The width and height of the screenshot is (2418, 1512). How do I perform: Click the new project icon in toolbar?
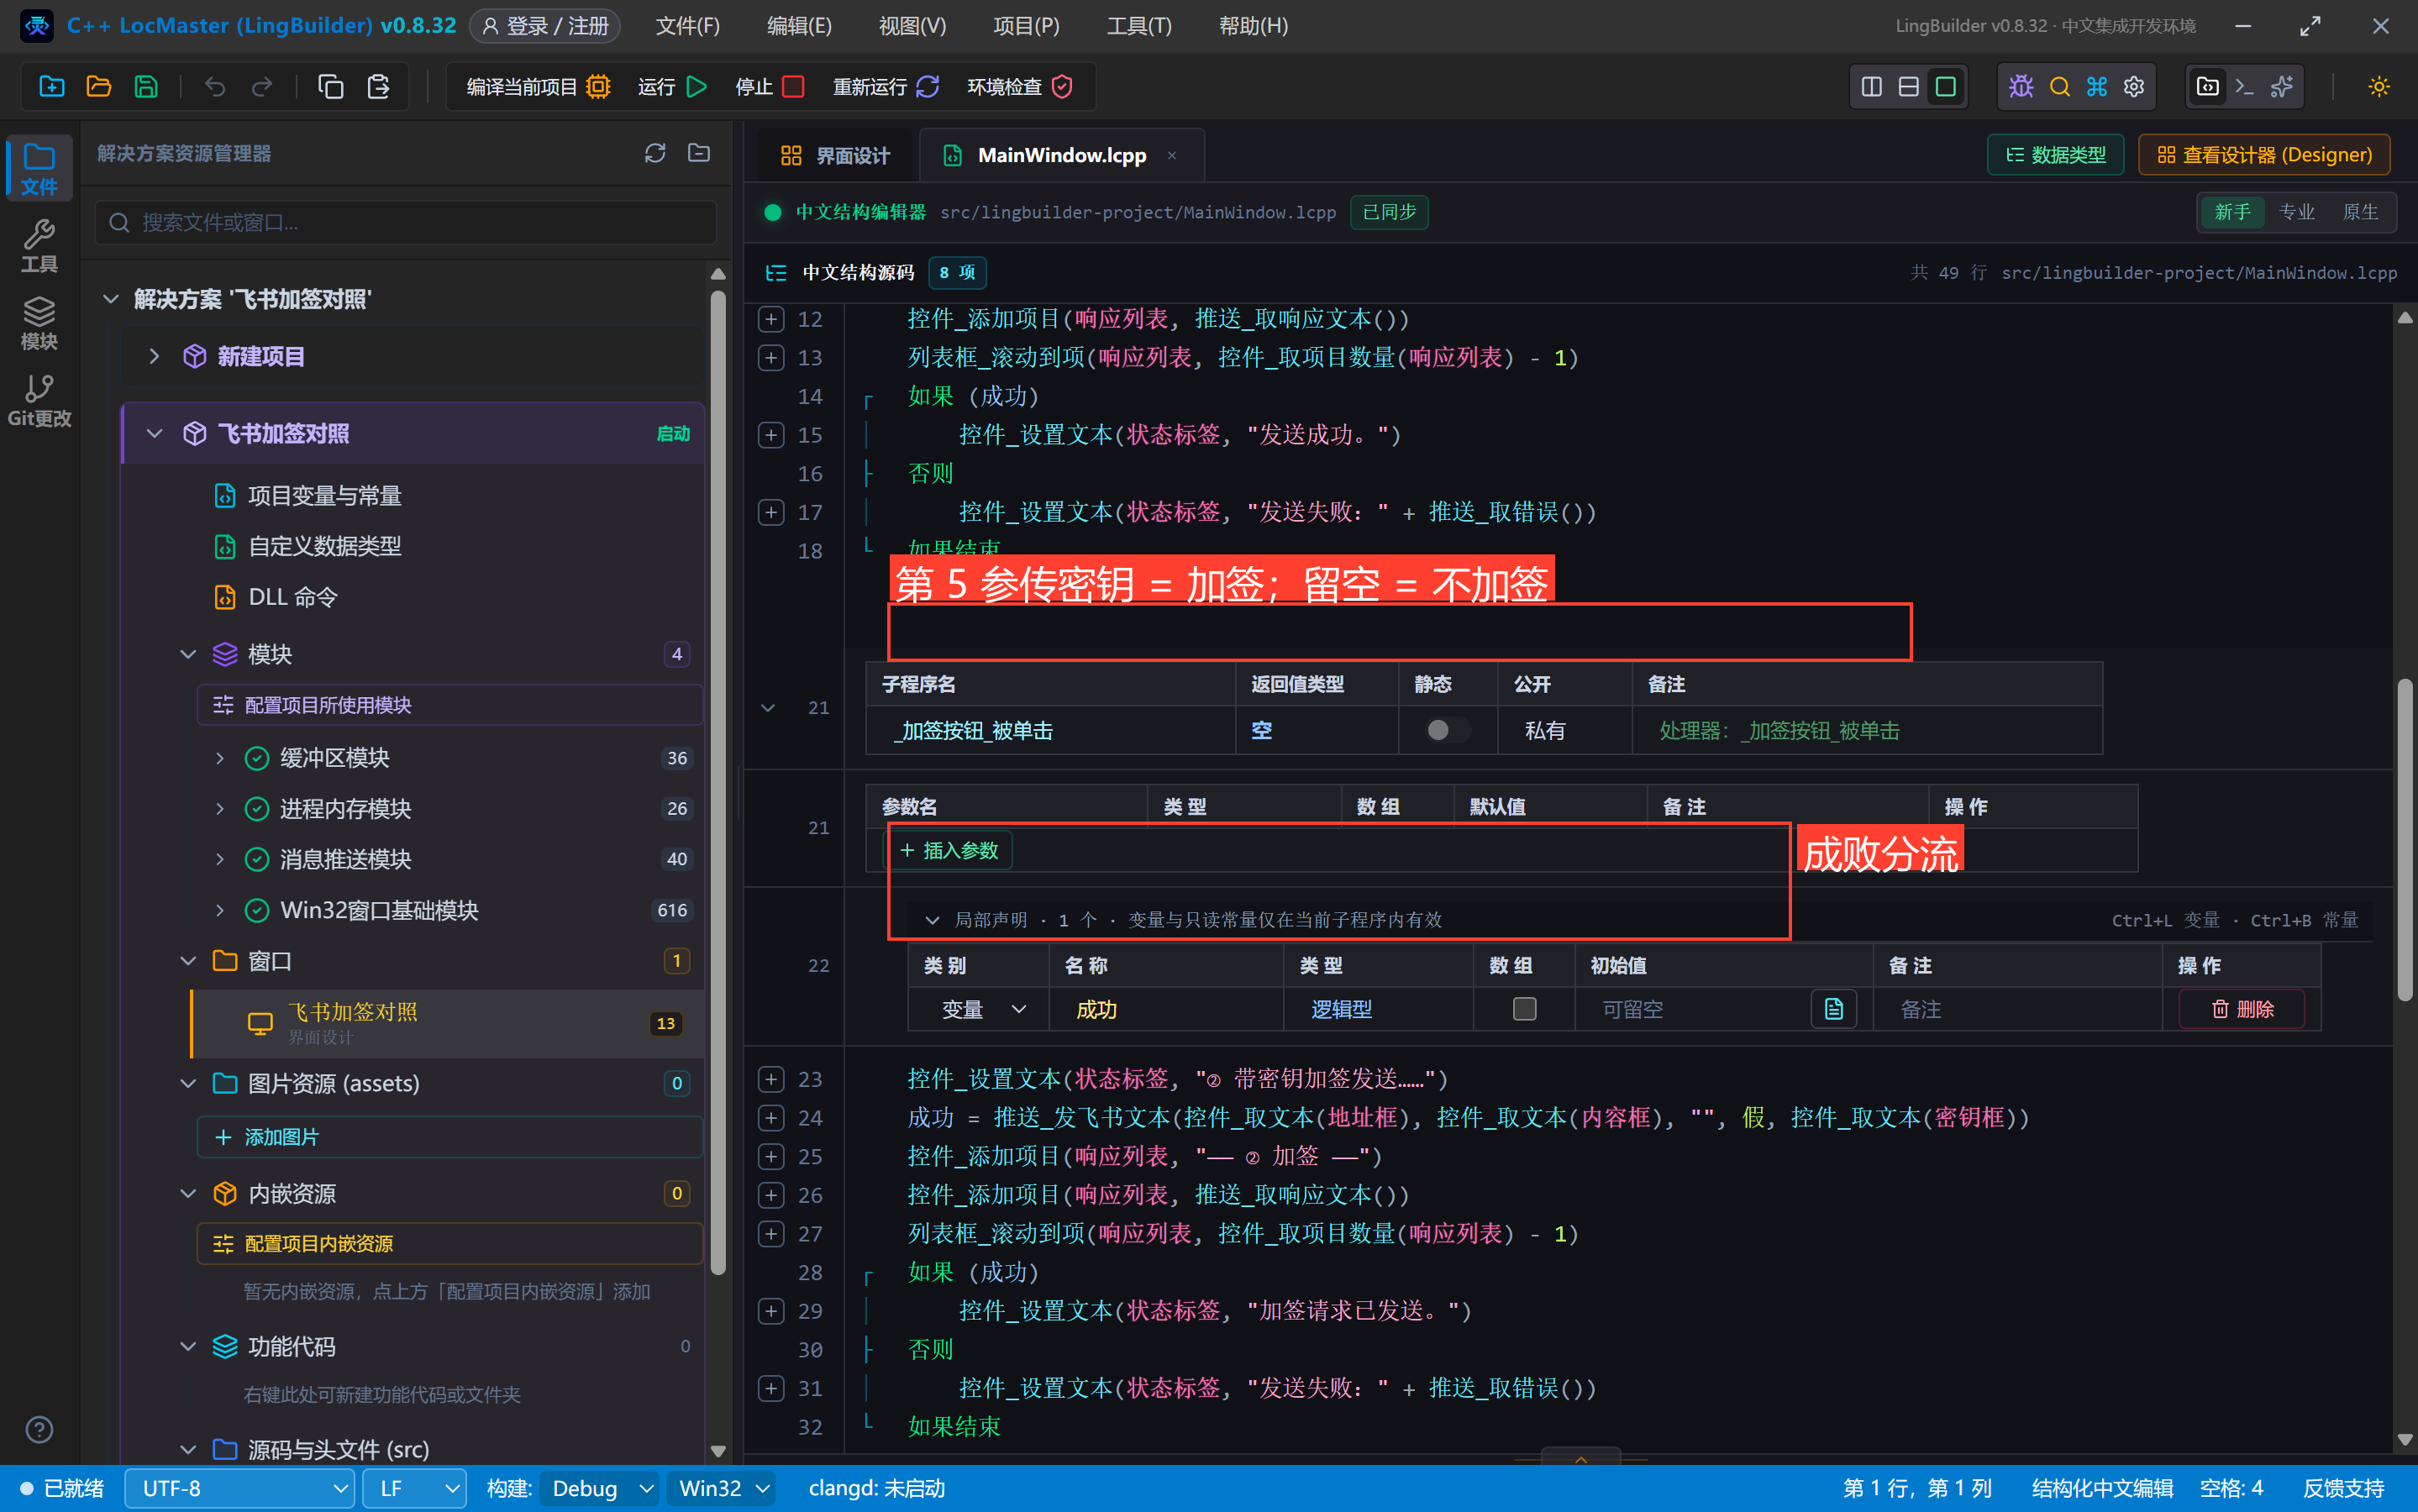[52, 87]
